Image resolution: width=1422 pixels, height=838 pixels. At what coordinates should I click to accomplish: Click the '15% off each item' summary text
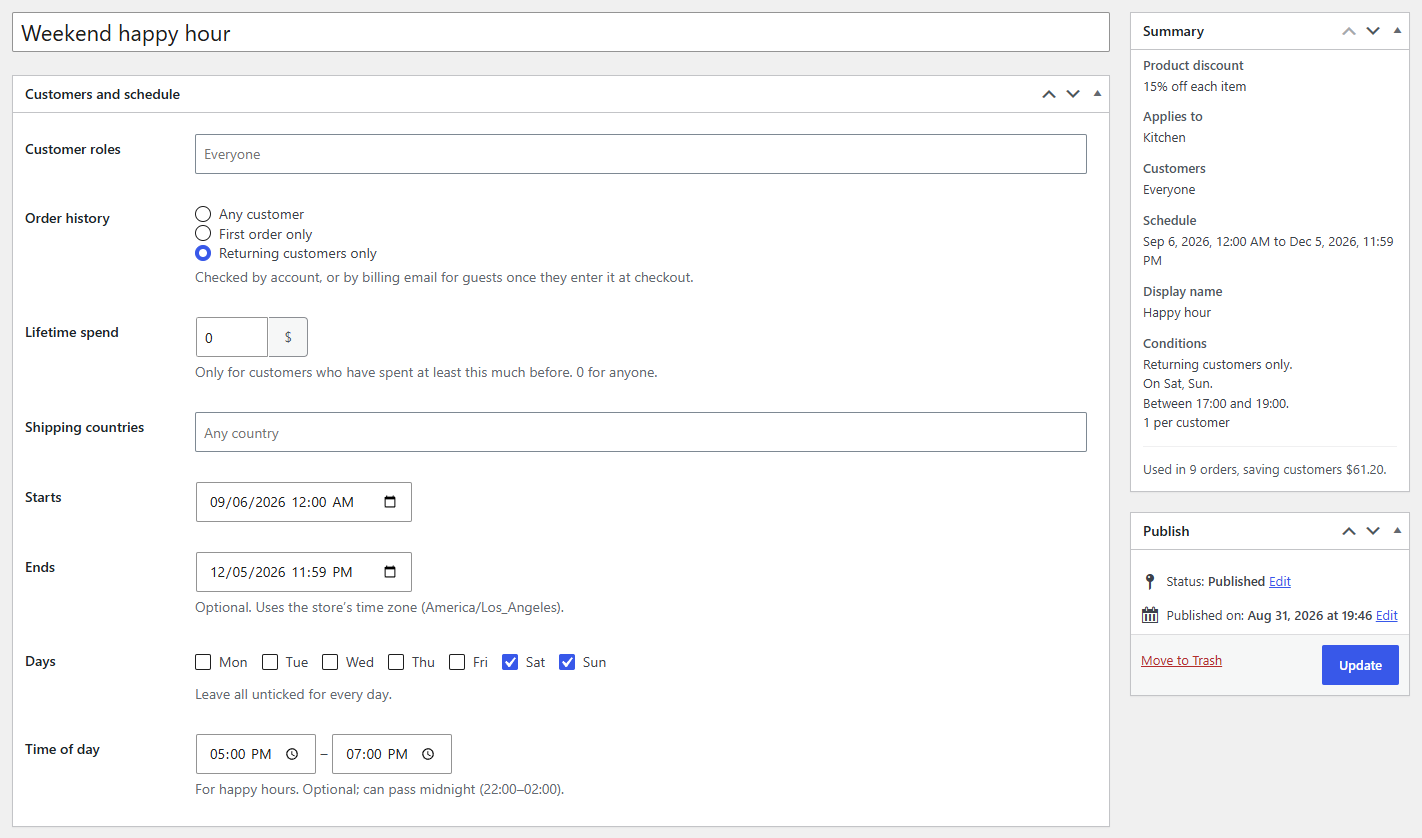(1195, 86)
